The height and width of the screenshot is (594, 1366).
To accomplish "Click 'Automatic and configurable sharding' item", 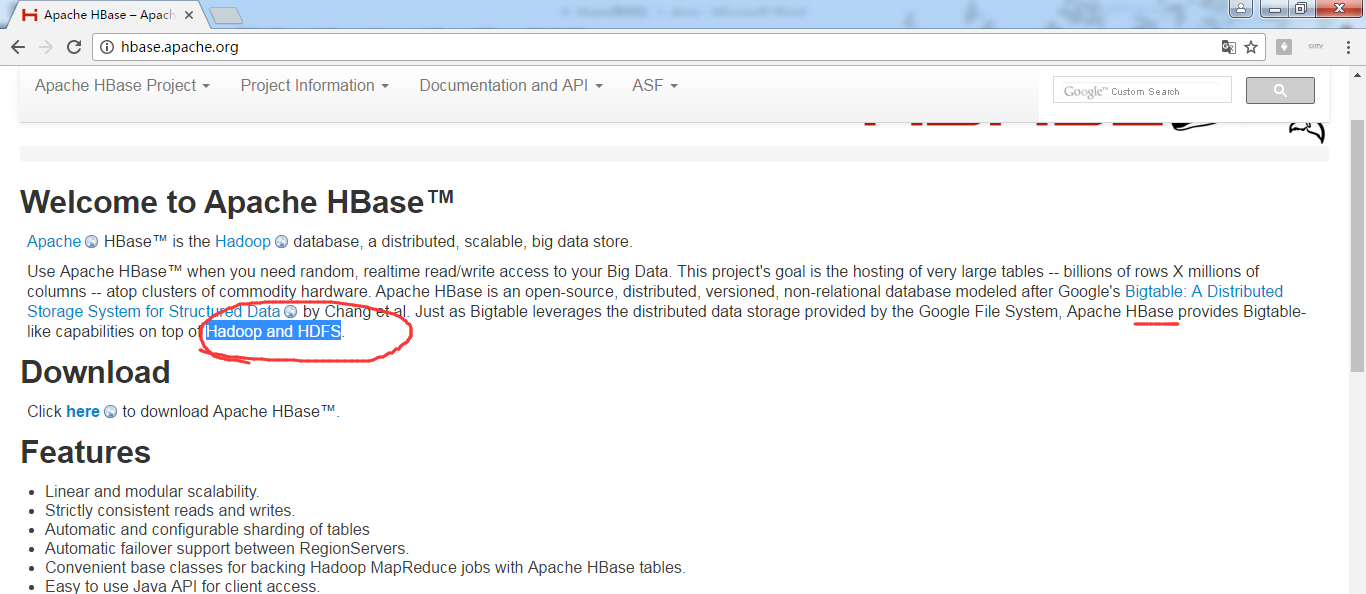I will point(207,529).
